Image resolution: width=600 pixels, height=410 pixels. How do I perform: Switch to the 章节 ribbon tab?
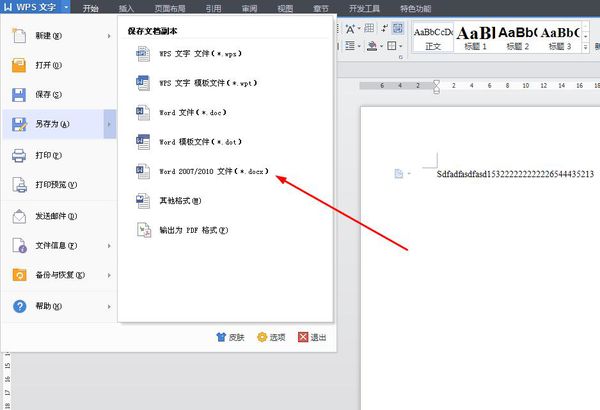click(x=321, y=8)
